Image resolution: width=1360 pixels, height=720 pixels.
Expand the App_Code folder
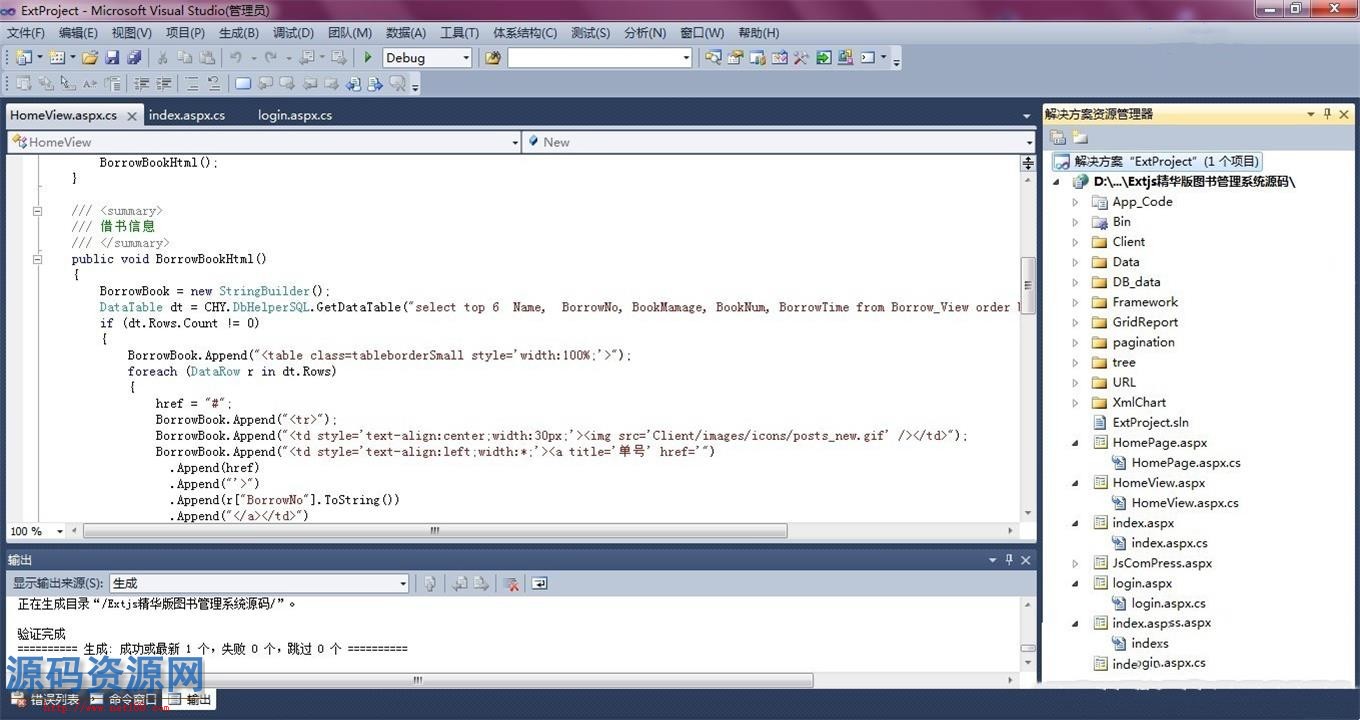1076,202
